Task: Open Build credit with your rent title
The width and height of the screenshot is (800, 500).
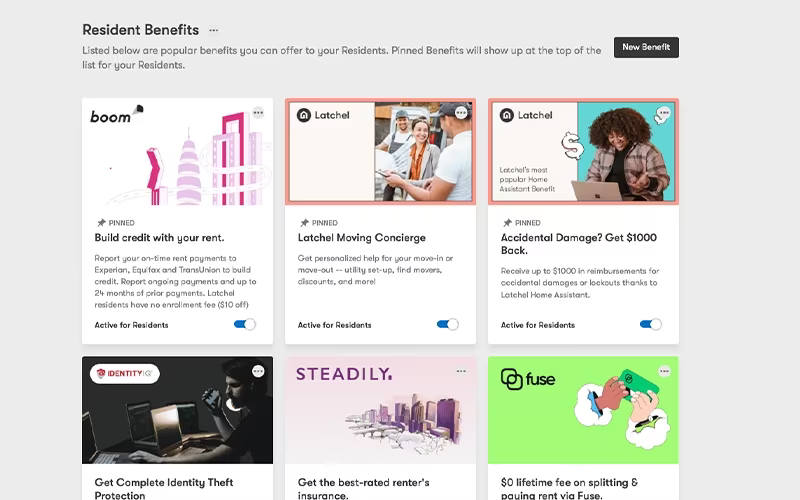Action: tap(159, 238)
